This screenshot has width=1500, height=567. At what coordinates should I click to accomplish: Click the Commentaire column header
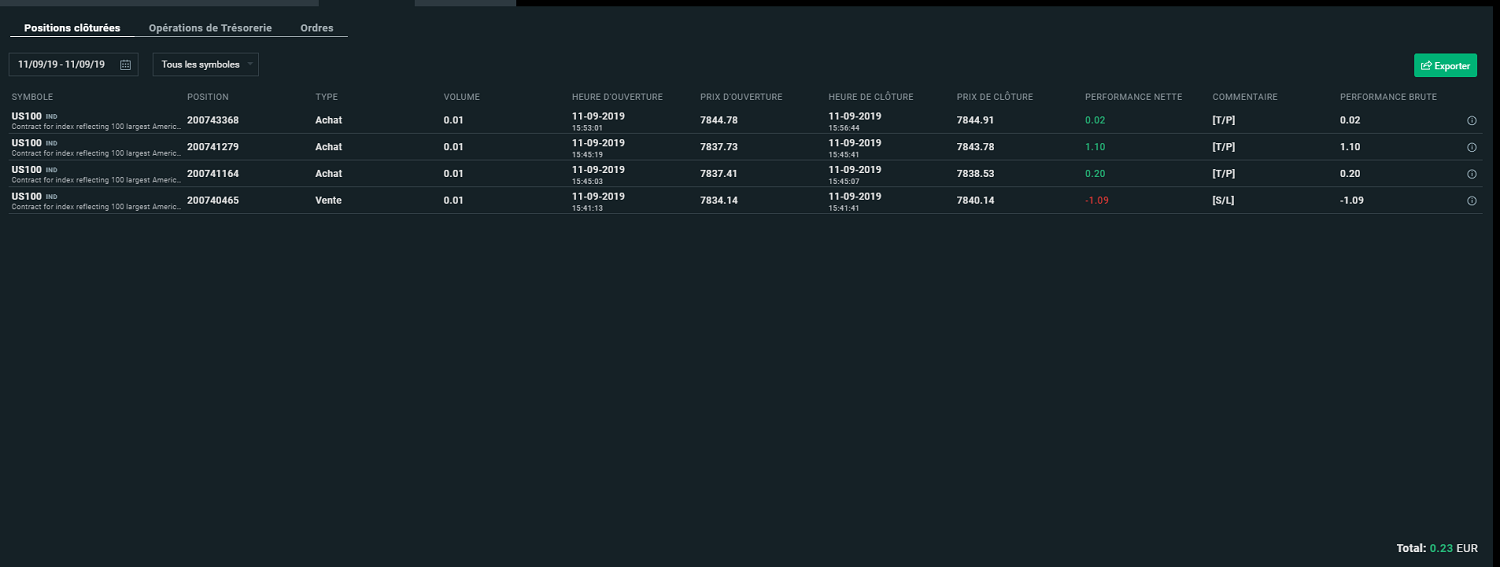1245,97
